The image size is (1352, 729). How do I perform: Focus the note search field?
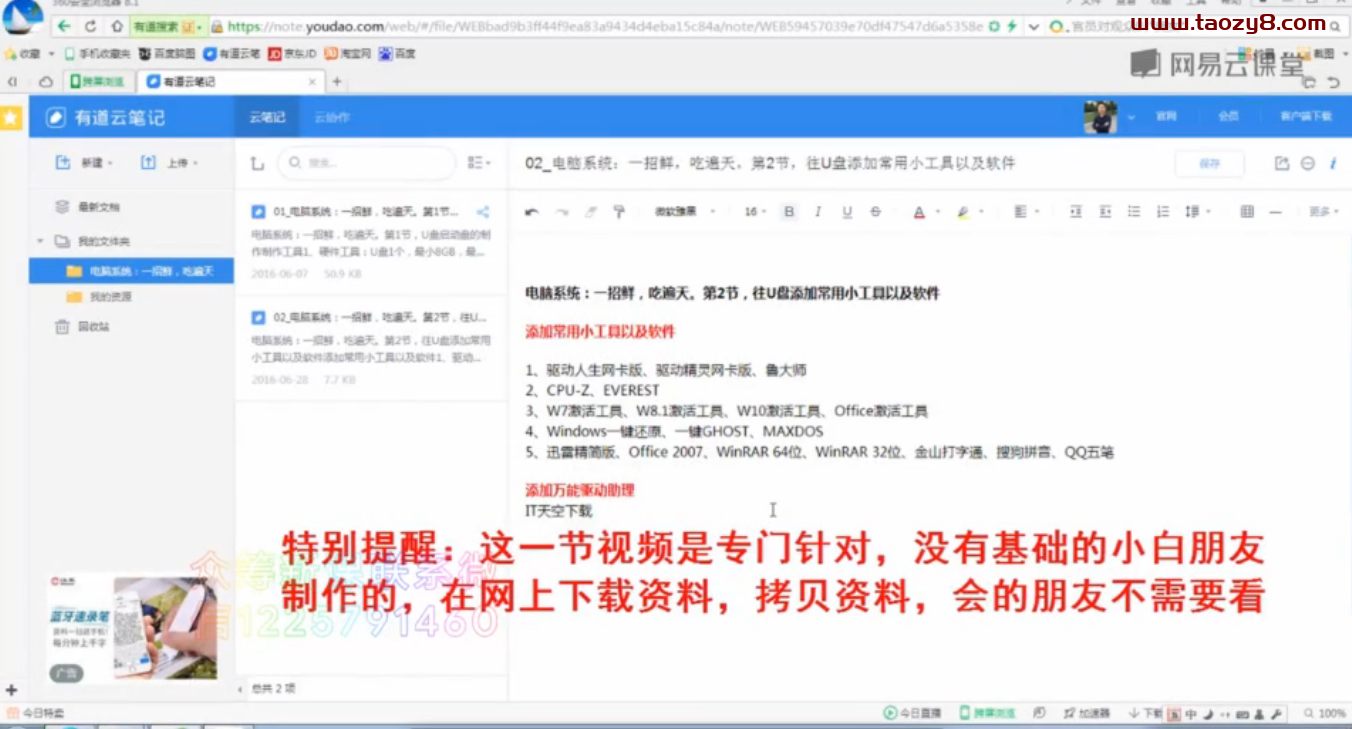coord(364,163)
